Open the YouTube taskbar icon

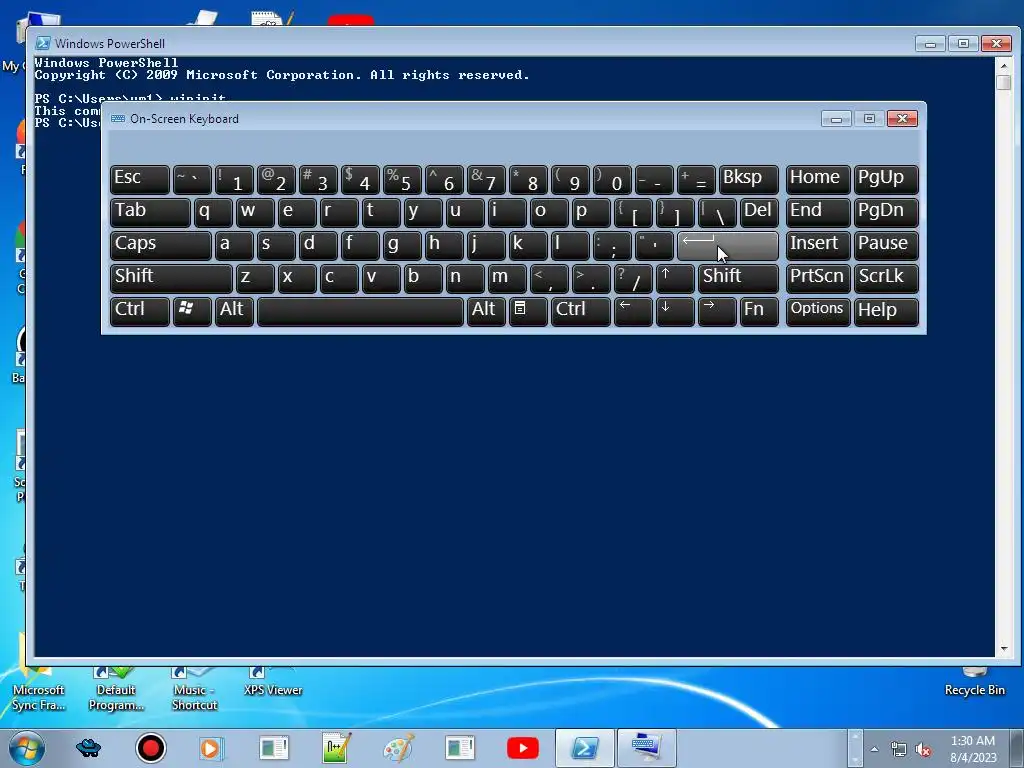522,748
